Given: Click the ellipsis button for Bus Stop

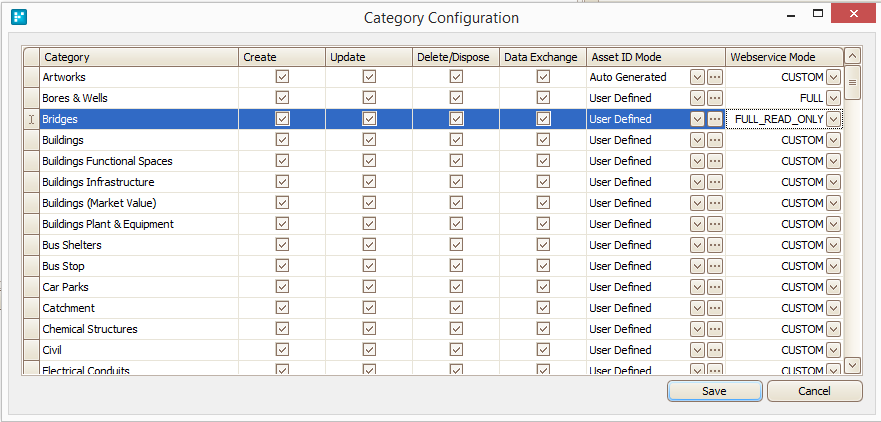Looking at the screenshot, I should coord(715,266).
